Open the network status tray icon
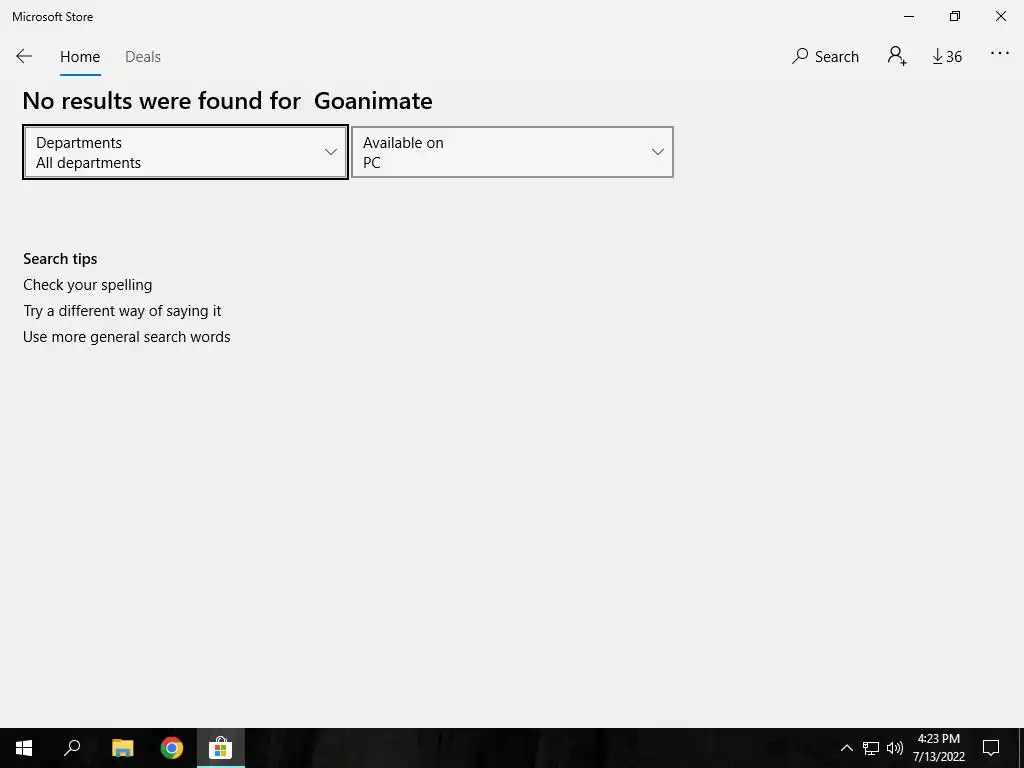Screen dimensions: 1024x768 point(871,748)
